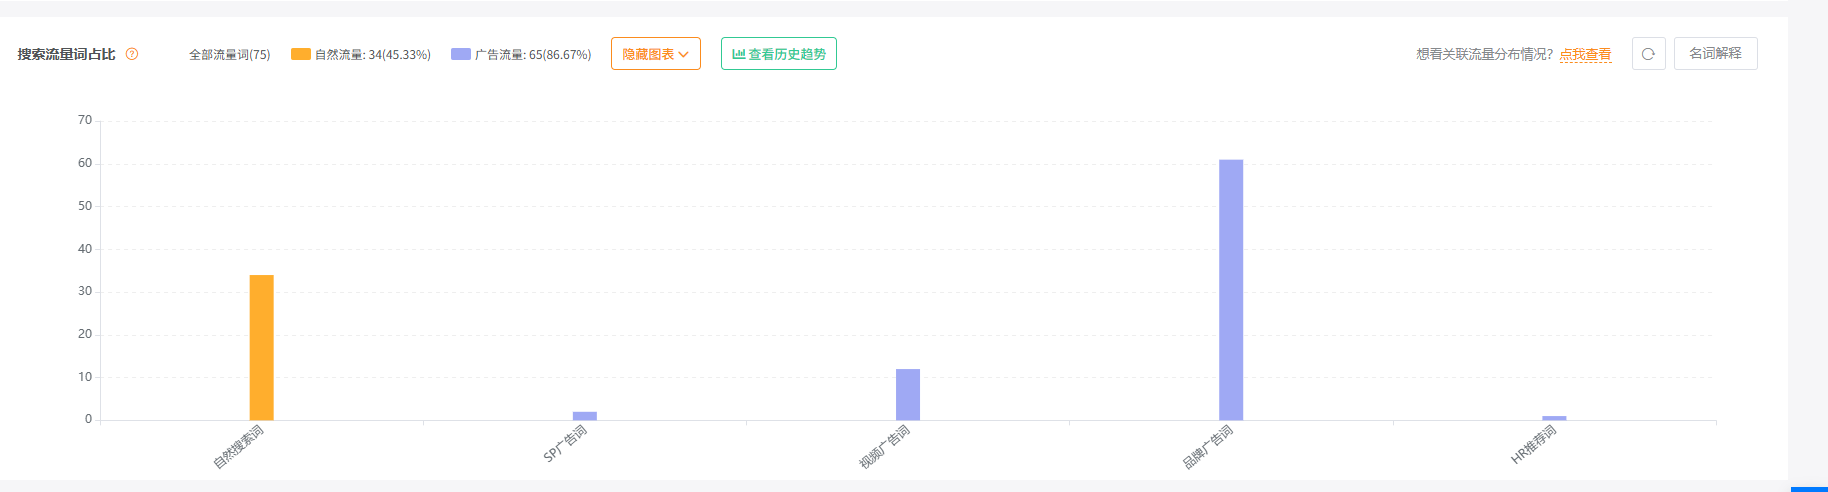This screenshot has width=1828, height=492.
Task: Click the 品牌广告词 axis label
Action: [x=1208, y=447]
